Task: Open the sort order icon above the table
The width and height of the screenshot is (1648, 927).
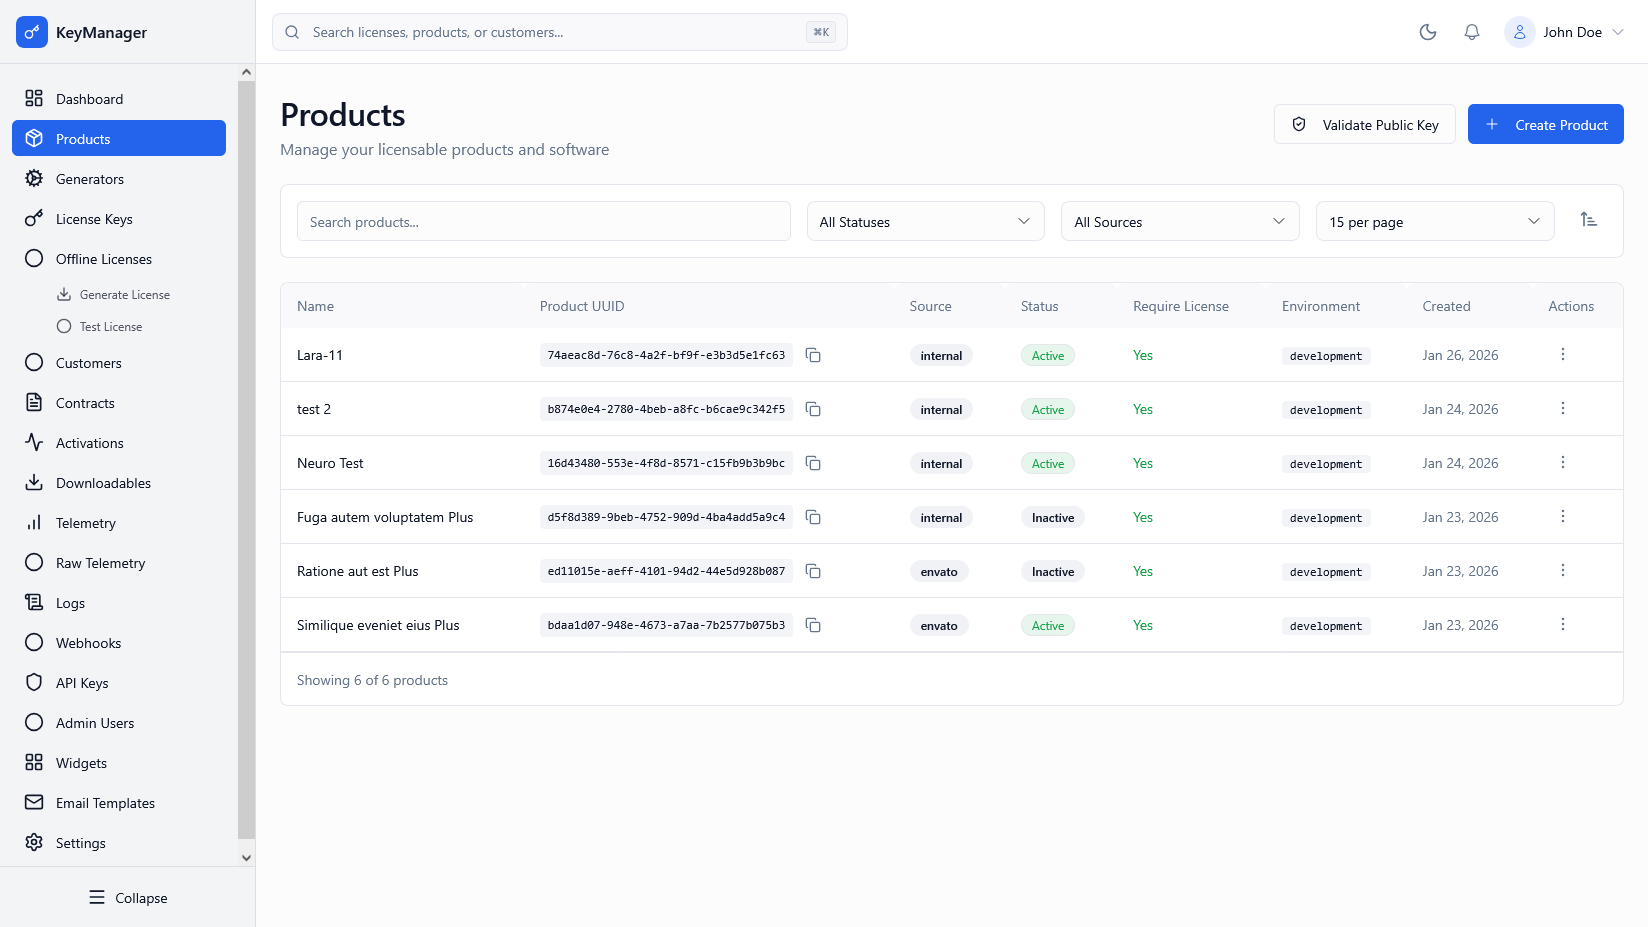Action: click(1589, 219)
